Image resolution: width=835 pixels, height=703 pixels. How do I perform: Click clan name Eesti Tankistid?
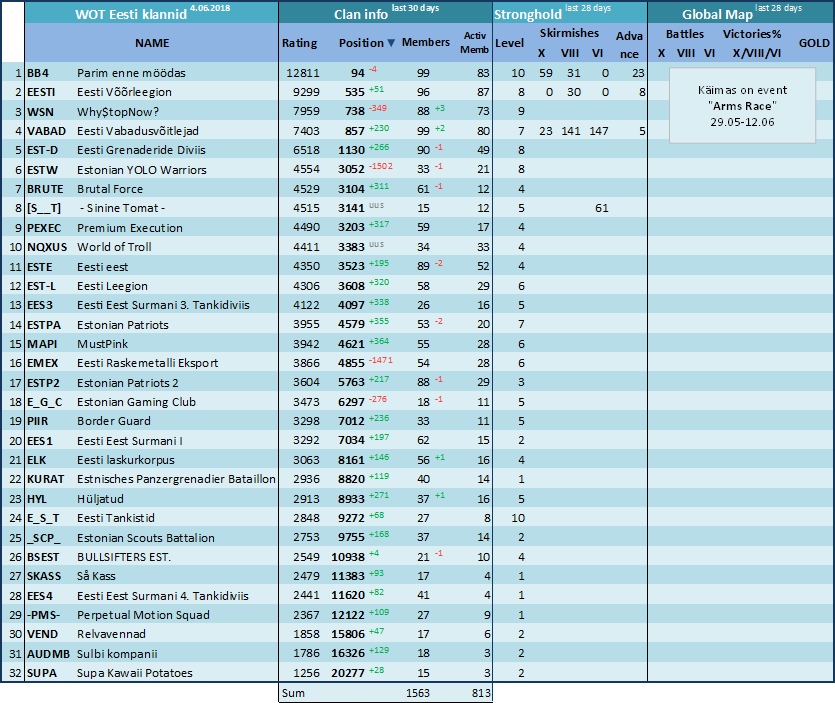tap(116, 518)
